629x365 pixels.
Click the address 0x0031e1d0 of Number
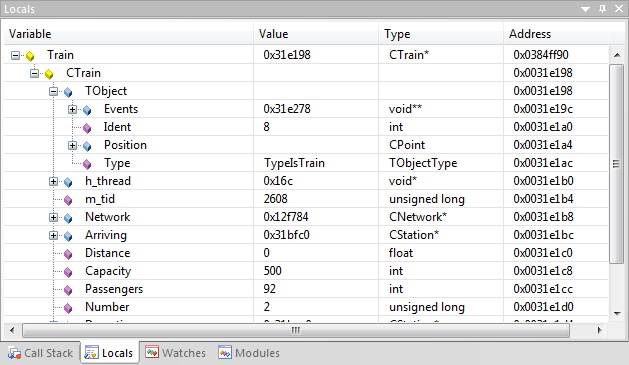click(x=543, y=307)
